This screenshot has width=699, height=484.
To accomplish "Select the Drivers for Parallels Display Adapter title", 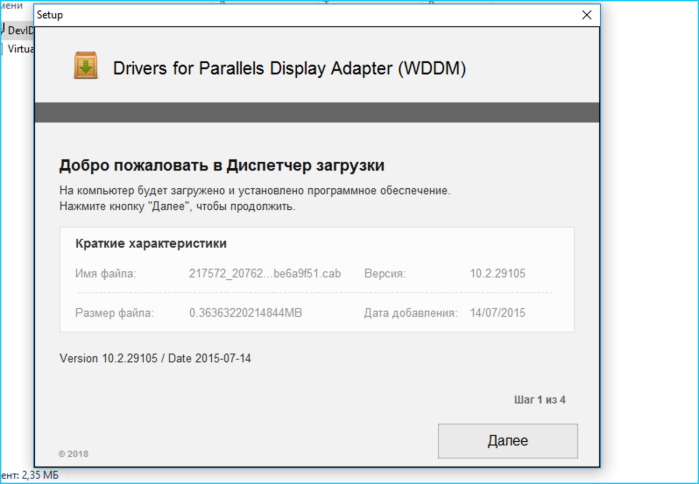I will point(289,68).
